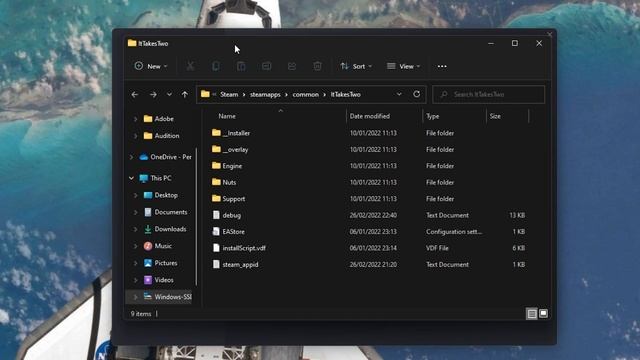640x360 pixels.
Task: Click the Copy icon in toolbar
Action: [x=216, y=66]
